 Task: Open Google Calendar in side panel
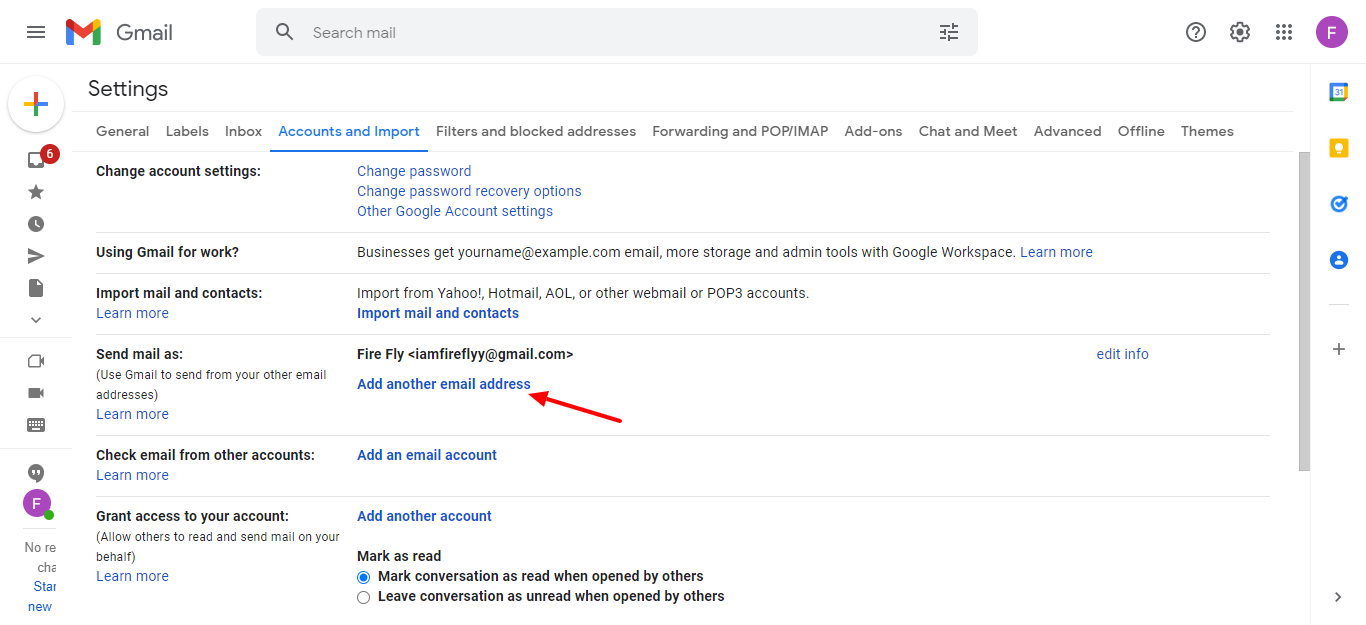coord(1338,92)
